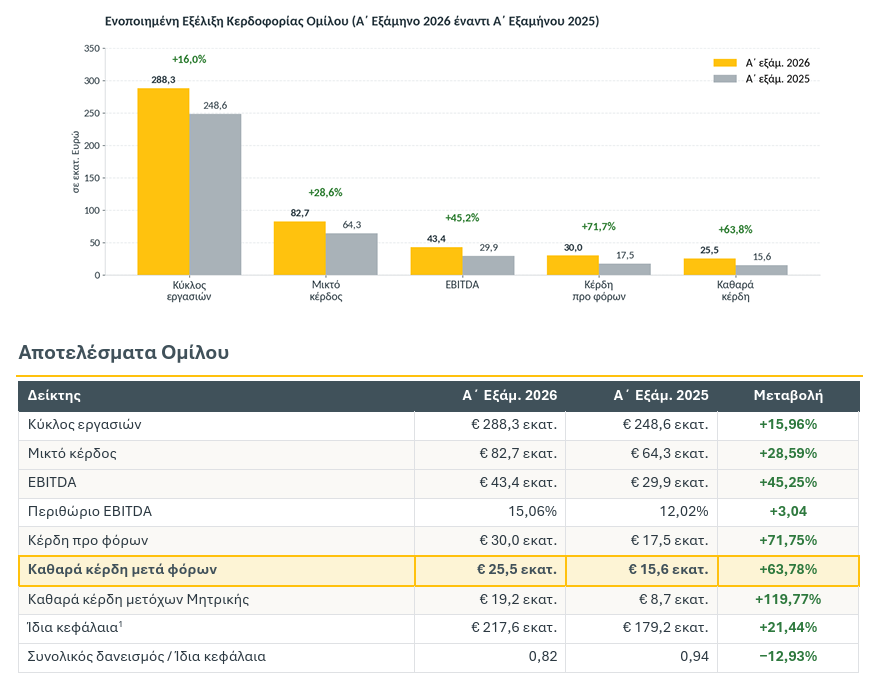Click the +71,75% change cell
The height and width of the screenshot is (674, 874).
coord(788,540)
